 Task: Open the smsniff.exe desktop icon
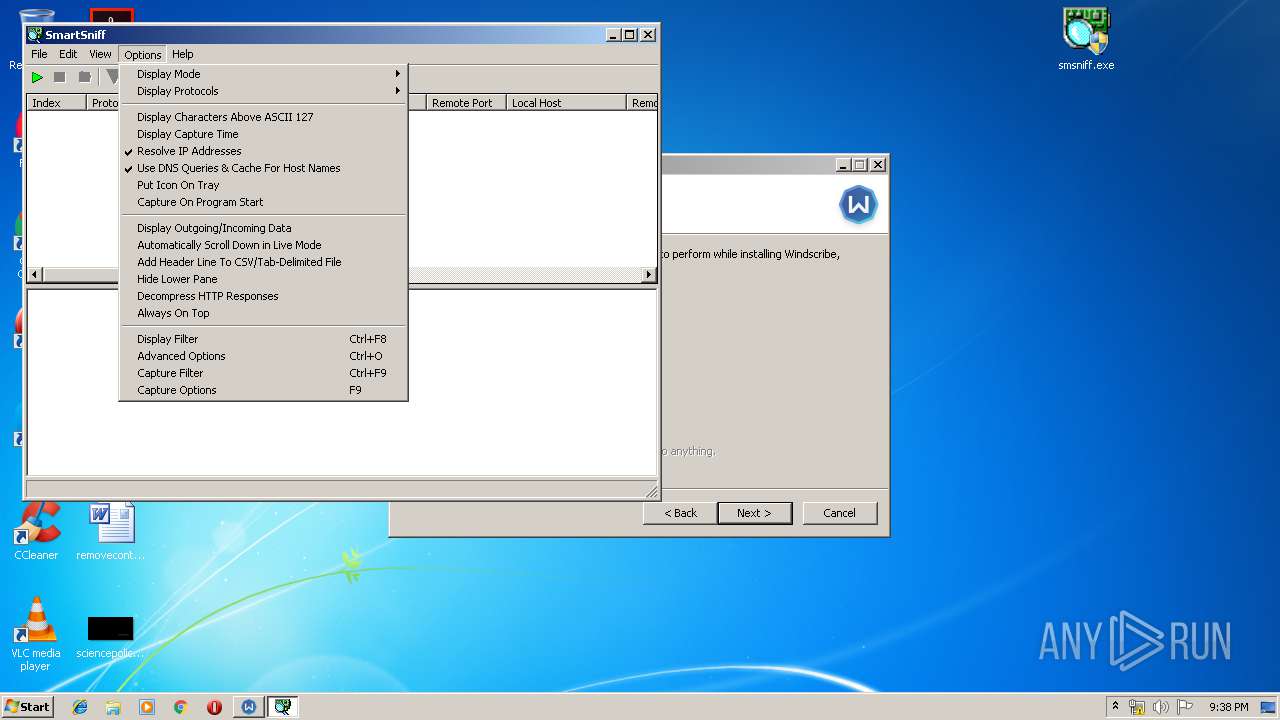tap(1086, 40)
